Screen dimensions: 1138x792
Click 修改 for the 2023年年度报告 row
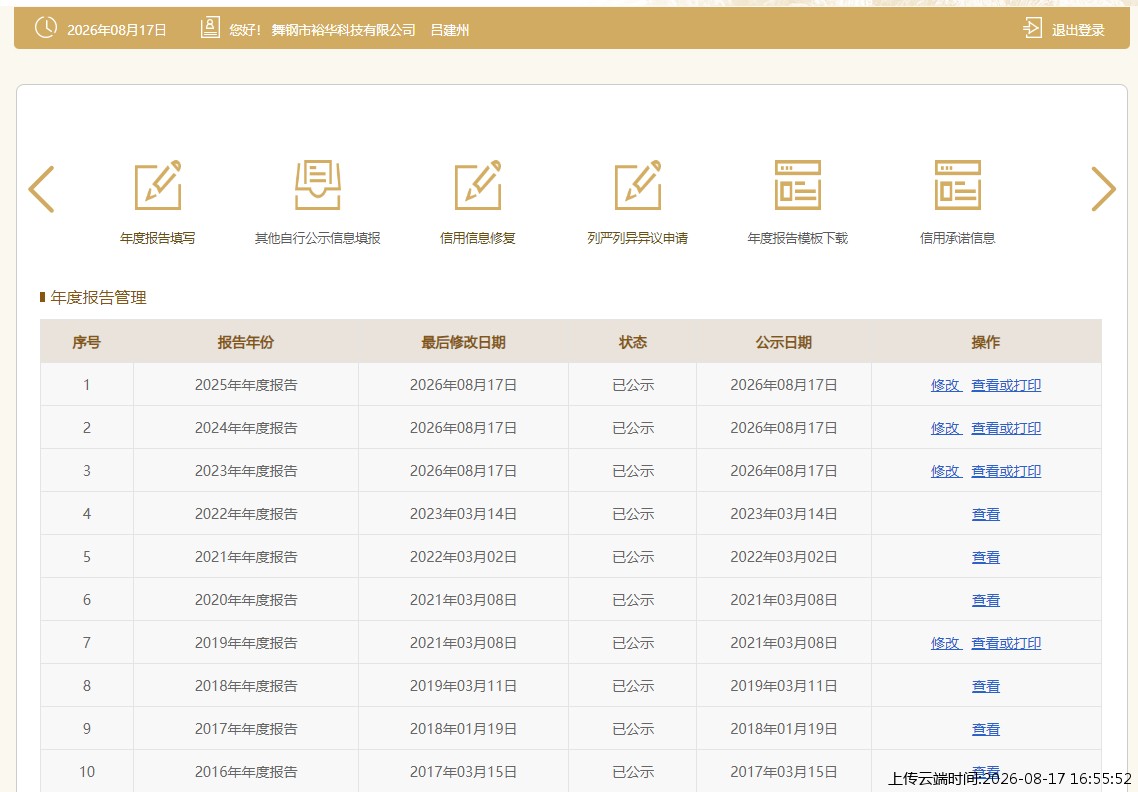pyautogui.click(x=946, y=470)
